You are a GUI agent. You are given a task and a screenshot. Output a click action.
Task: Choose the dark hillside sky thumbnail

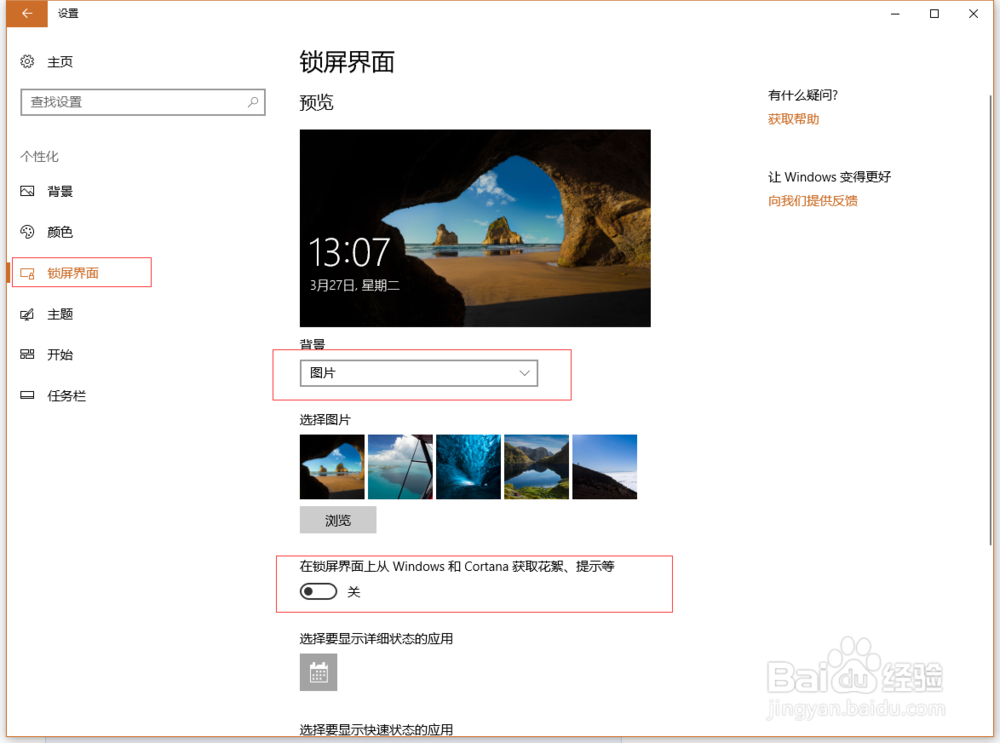tap(605, 467)
